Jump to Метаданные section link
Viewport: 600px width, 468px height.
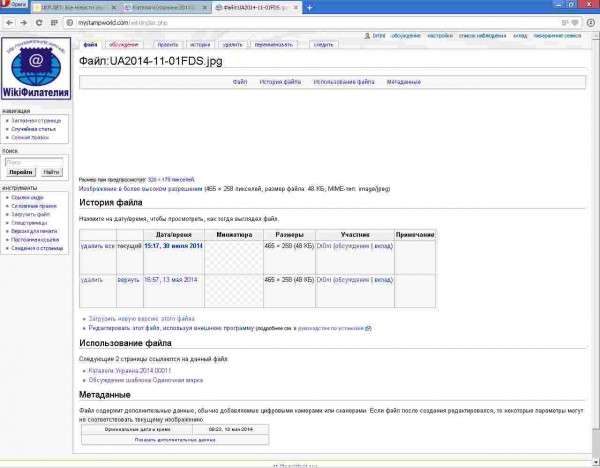pyautogui.click(x=404, y=82)
